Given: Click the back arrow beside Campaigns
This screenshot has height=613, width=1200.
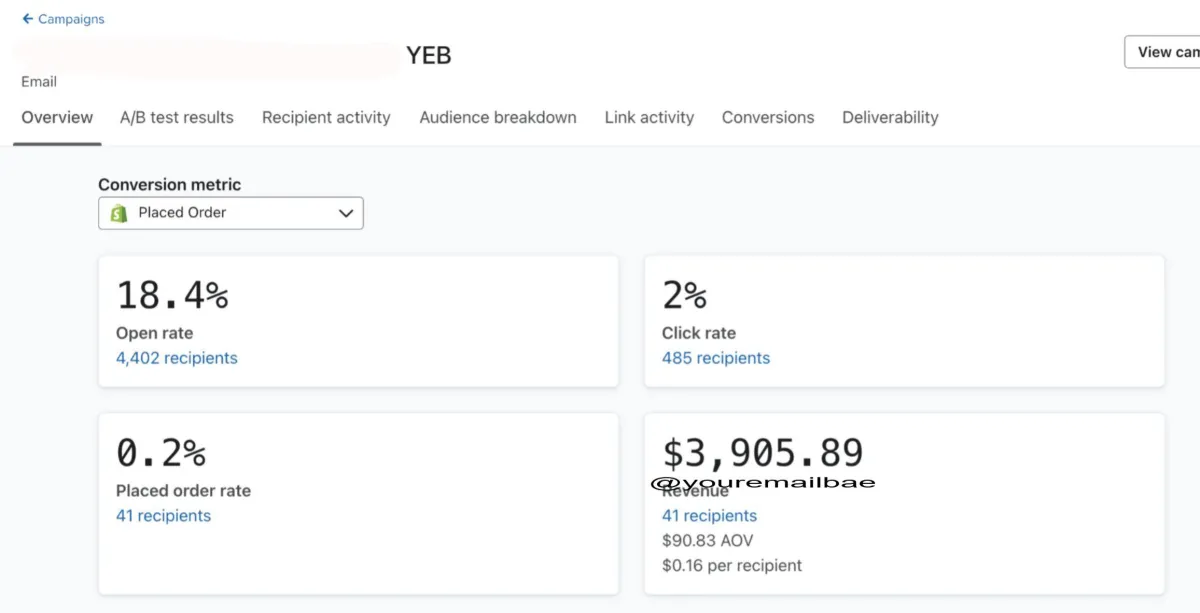Looking at the screenshot, I should click(28, 19).
